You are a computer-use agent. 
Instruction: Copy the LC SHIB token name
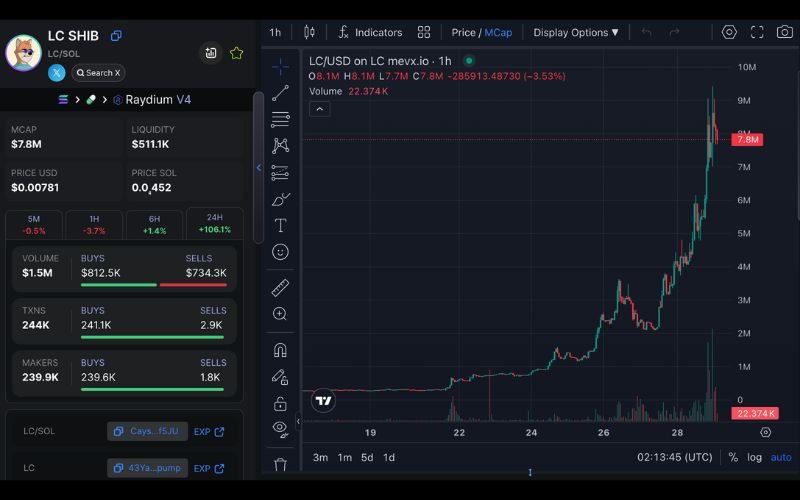(x=116, y=36)
